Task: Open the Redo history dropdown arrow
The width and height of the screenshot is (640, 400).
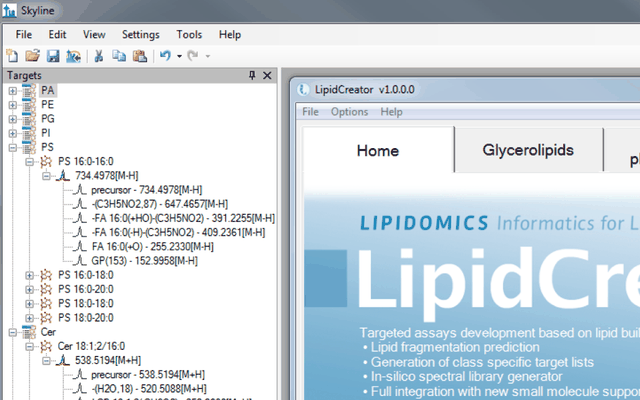Action: coord(208,56)
